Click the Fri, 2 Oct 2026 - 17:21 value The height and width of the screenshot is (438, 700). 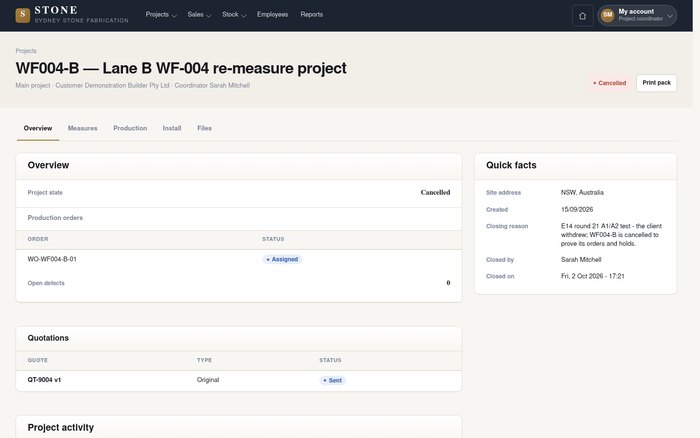click(592, 276)
